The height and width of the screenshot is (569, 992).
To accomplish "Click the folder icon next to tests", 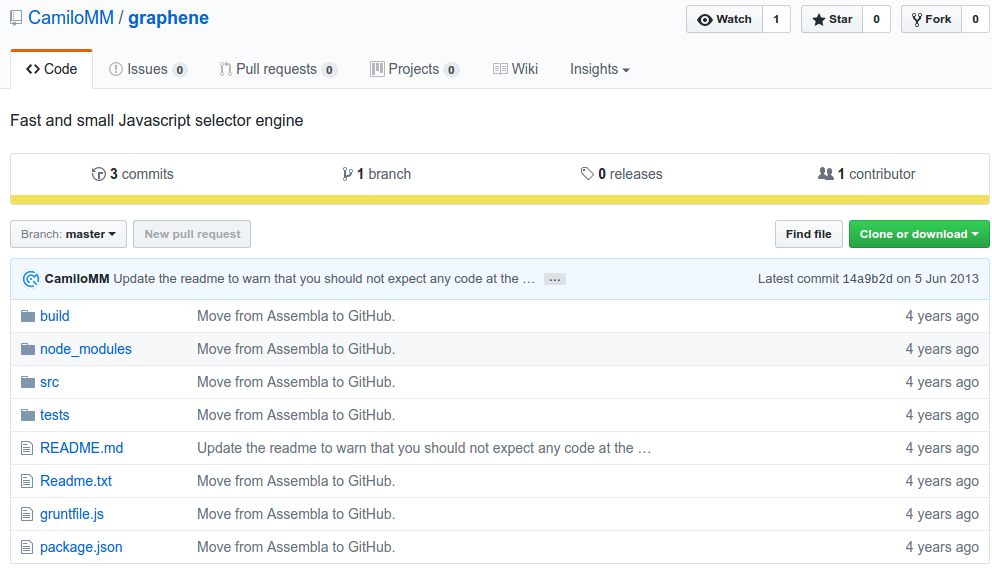I will tap(28, 415).
